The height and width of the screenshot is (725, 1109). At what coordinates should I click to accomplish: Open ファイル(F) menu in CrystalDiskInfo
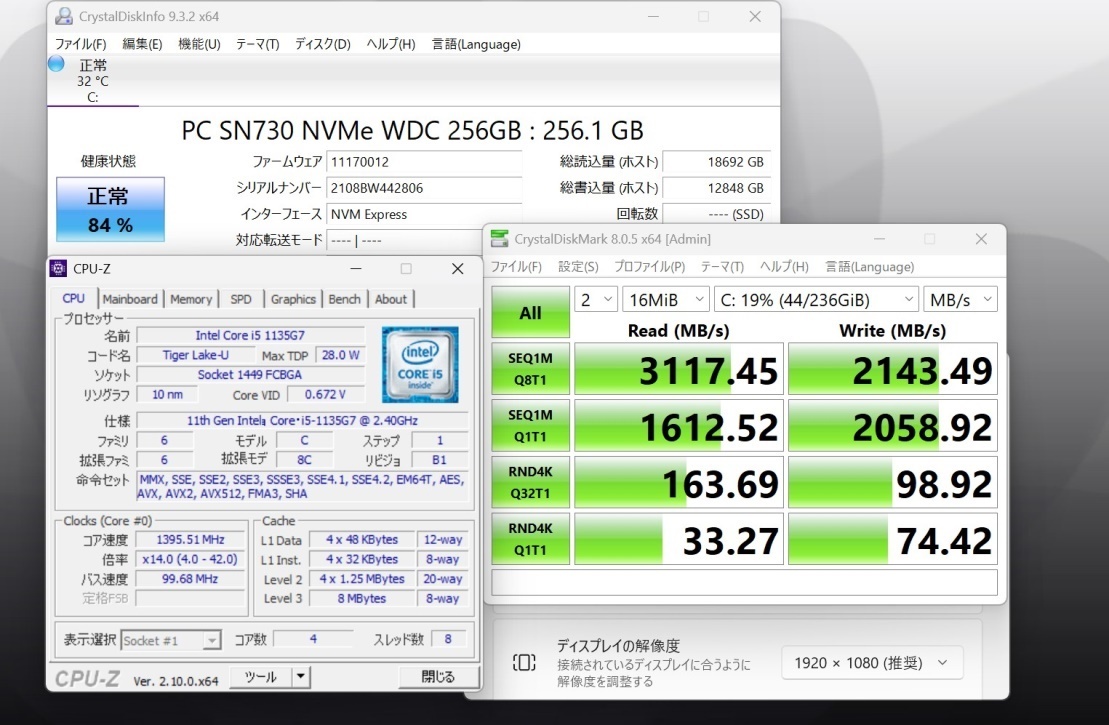[81, 44]
